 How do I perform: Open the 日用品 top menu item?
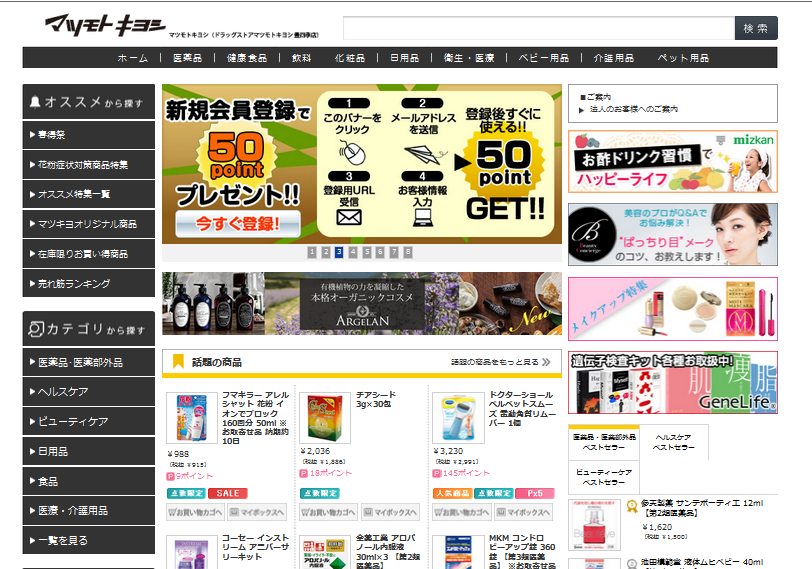(404, 58)
